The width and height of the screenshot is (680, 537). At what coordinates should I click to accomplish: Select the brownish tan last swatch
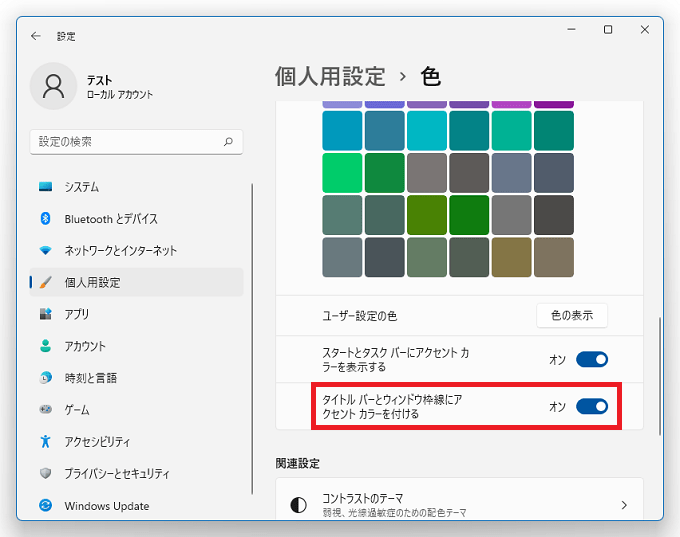pos(554,257)
